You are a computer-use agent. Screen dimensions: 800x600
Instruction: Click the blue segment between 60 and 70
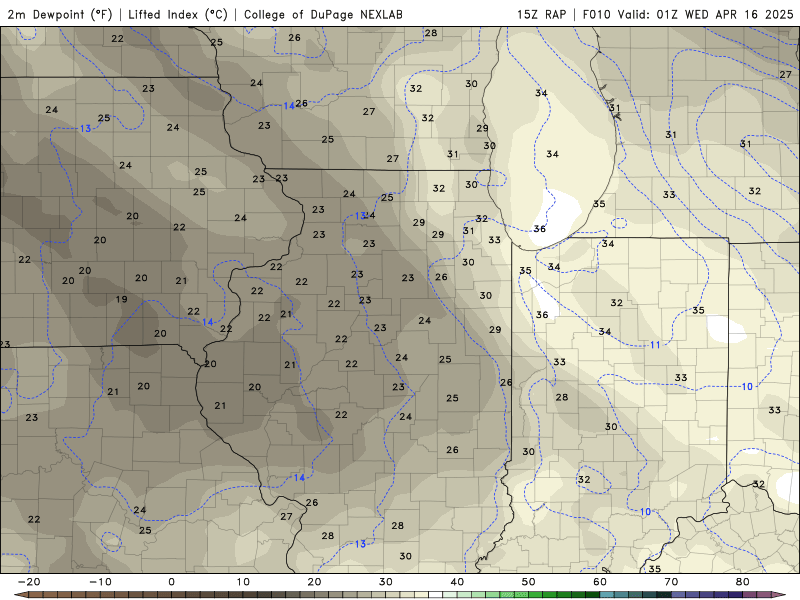tap(607, 594)
